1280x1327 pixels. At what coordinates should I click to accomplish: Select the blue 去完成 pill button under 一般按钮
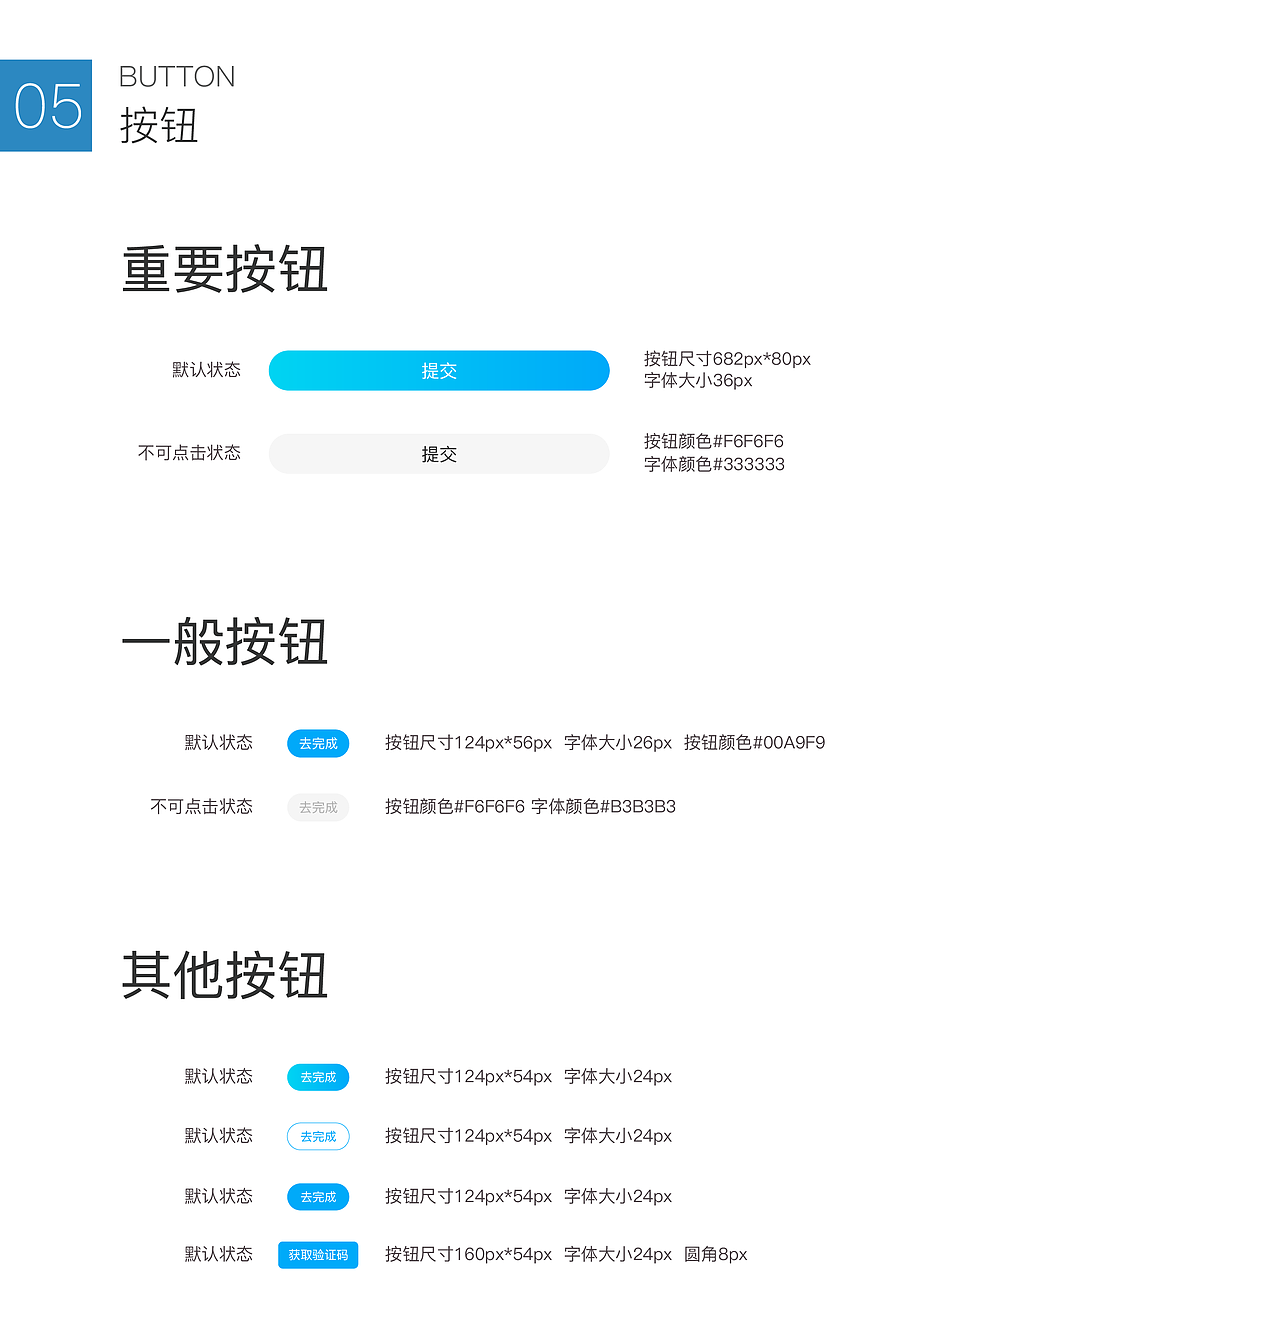[x=318, y=743]
